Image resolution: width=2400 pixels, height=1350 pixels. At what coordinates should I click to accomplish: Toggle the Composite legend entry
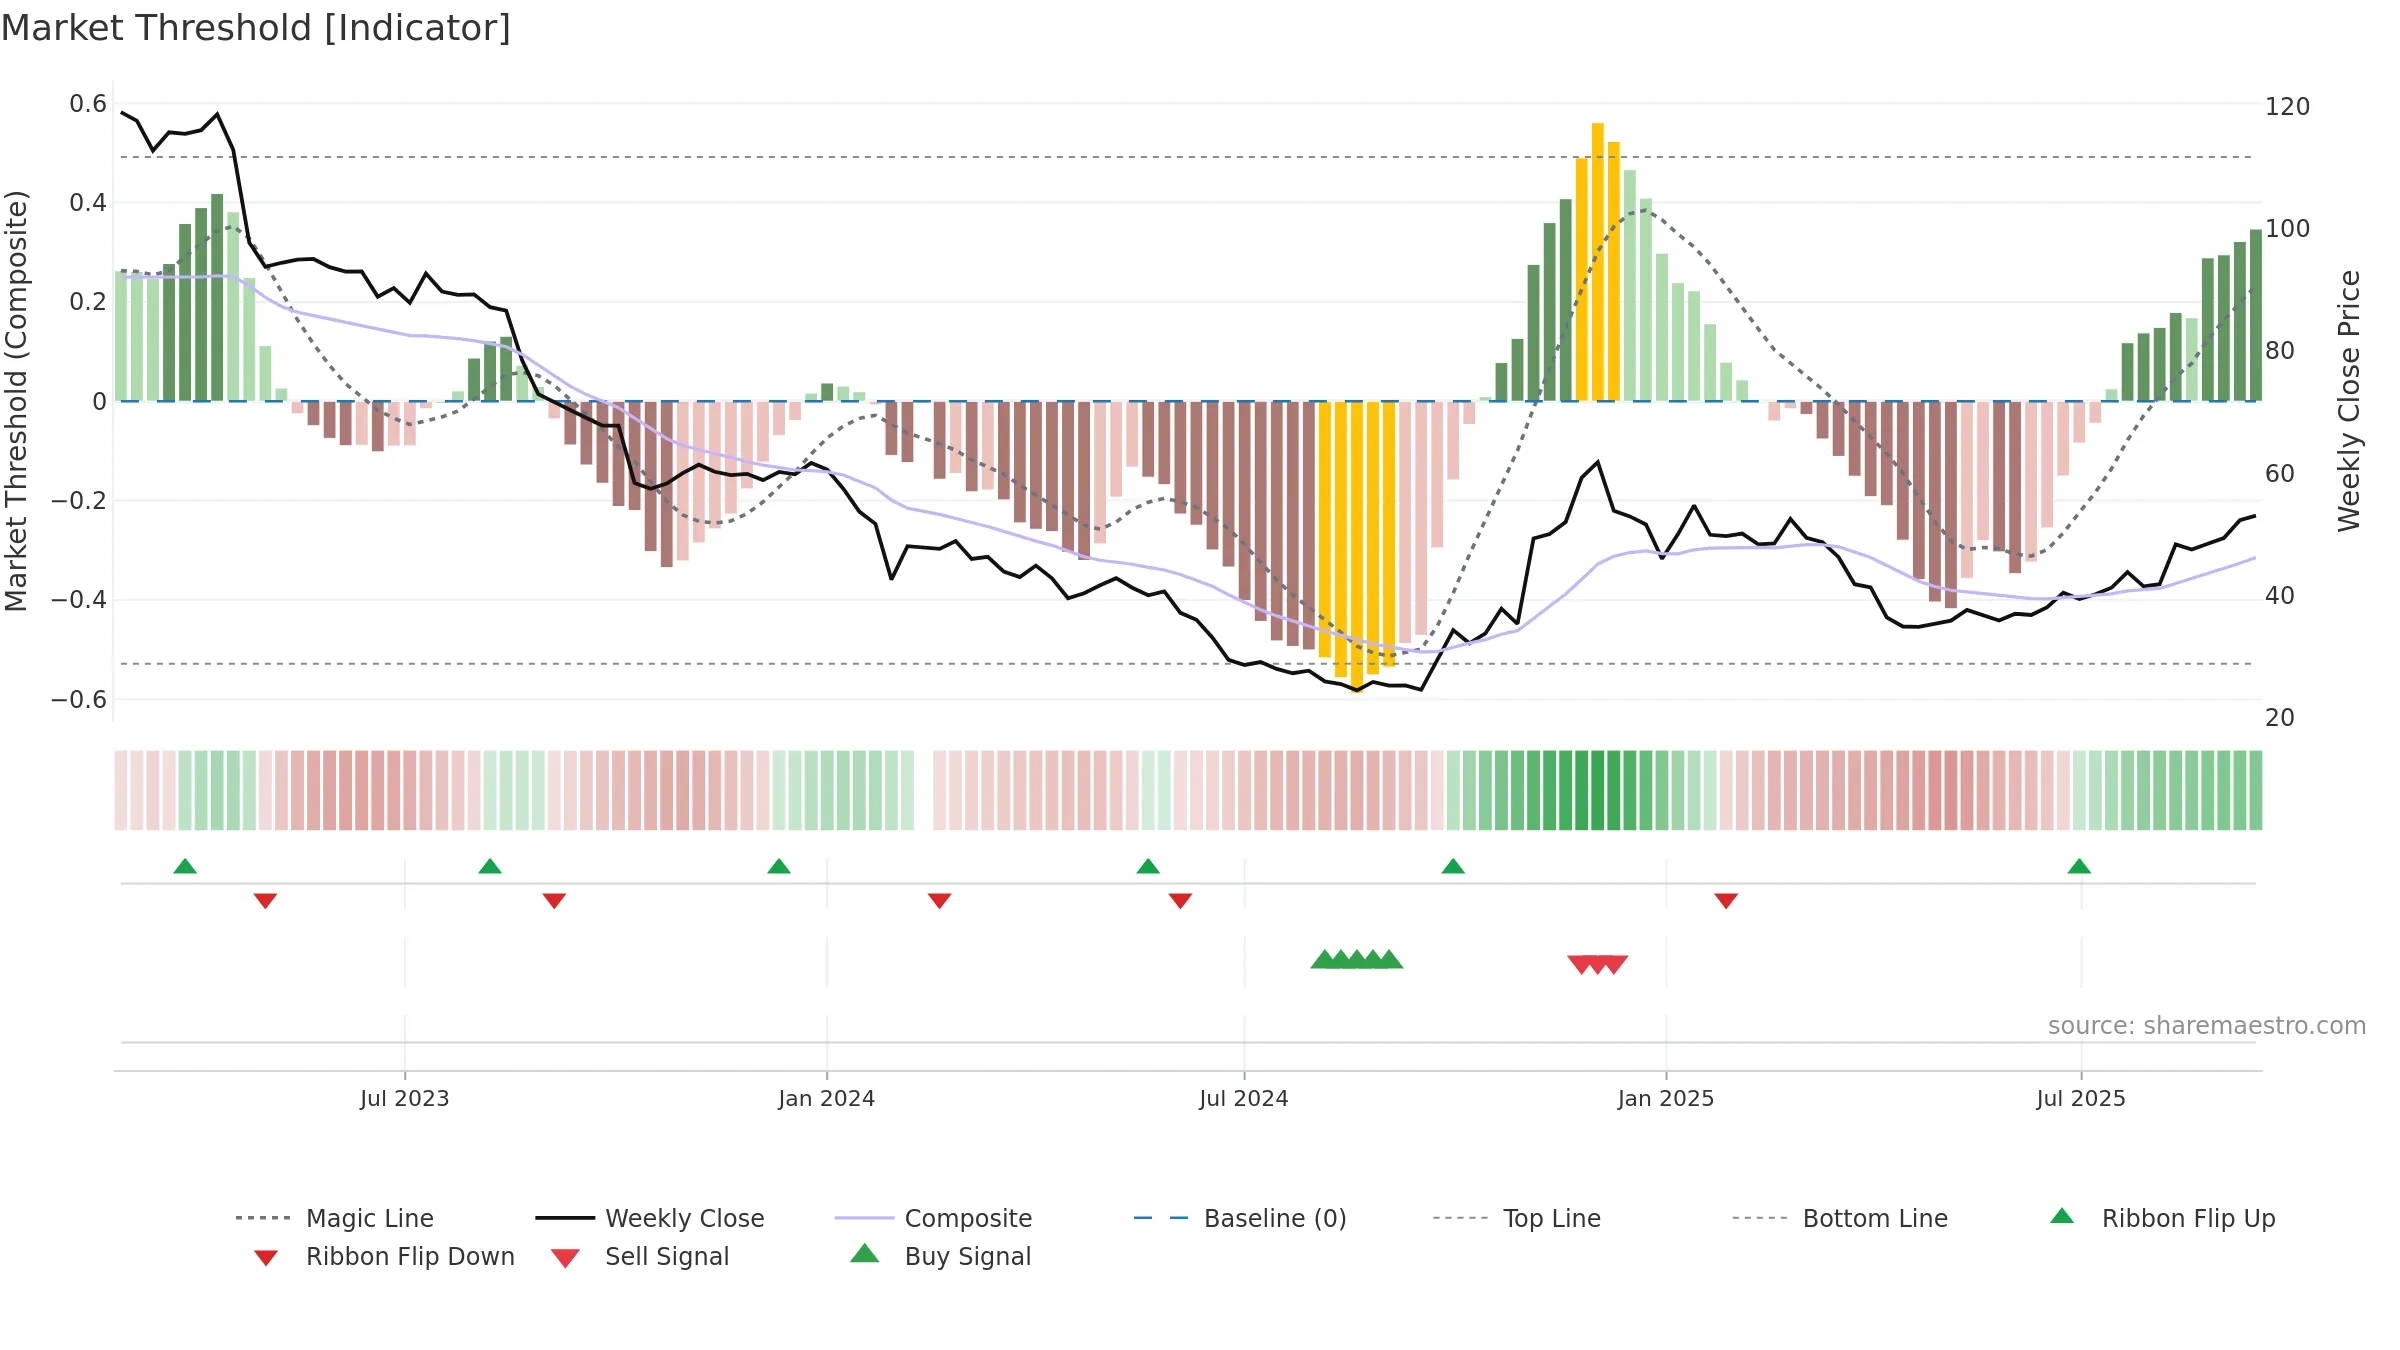click(x=933, y=1218)
